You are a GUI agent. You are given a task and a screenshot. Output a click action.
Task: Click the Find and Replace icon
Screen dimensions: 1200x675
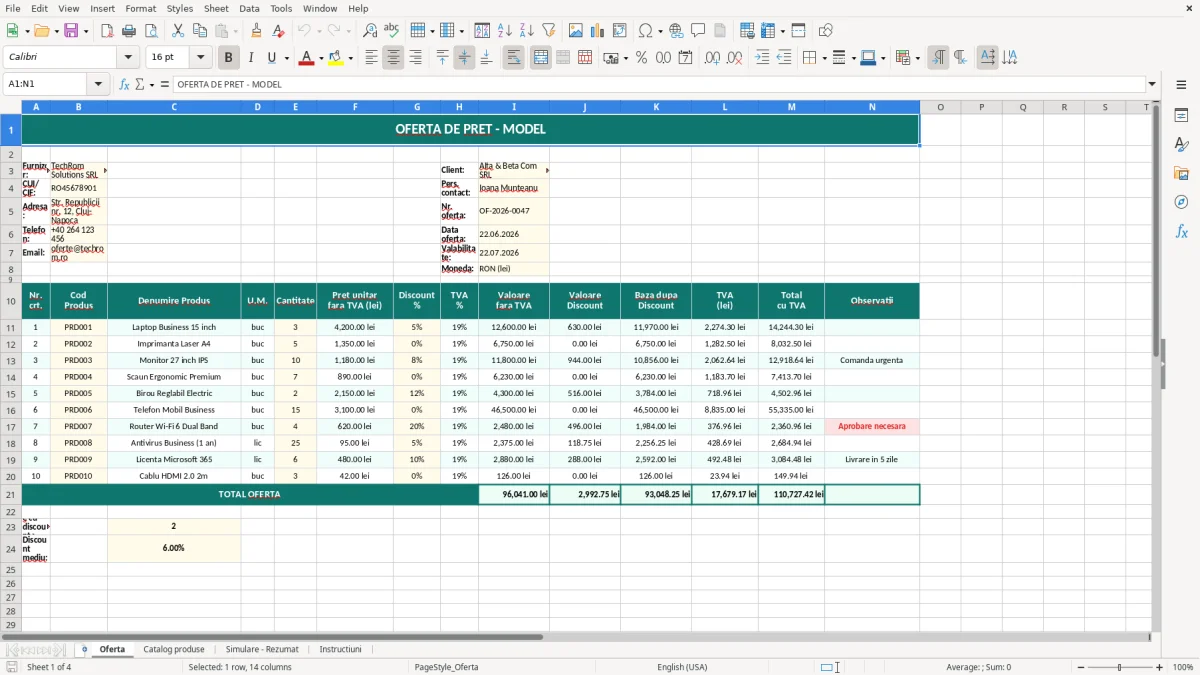coord(370,31)
